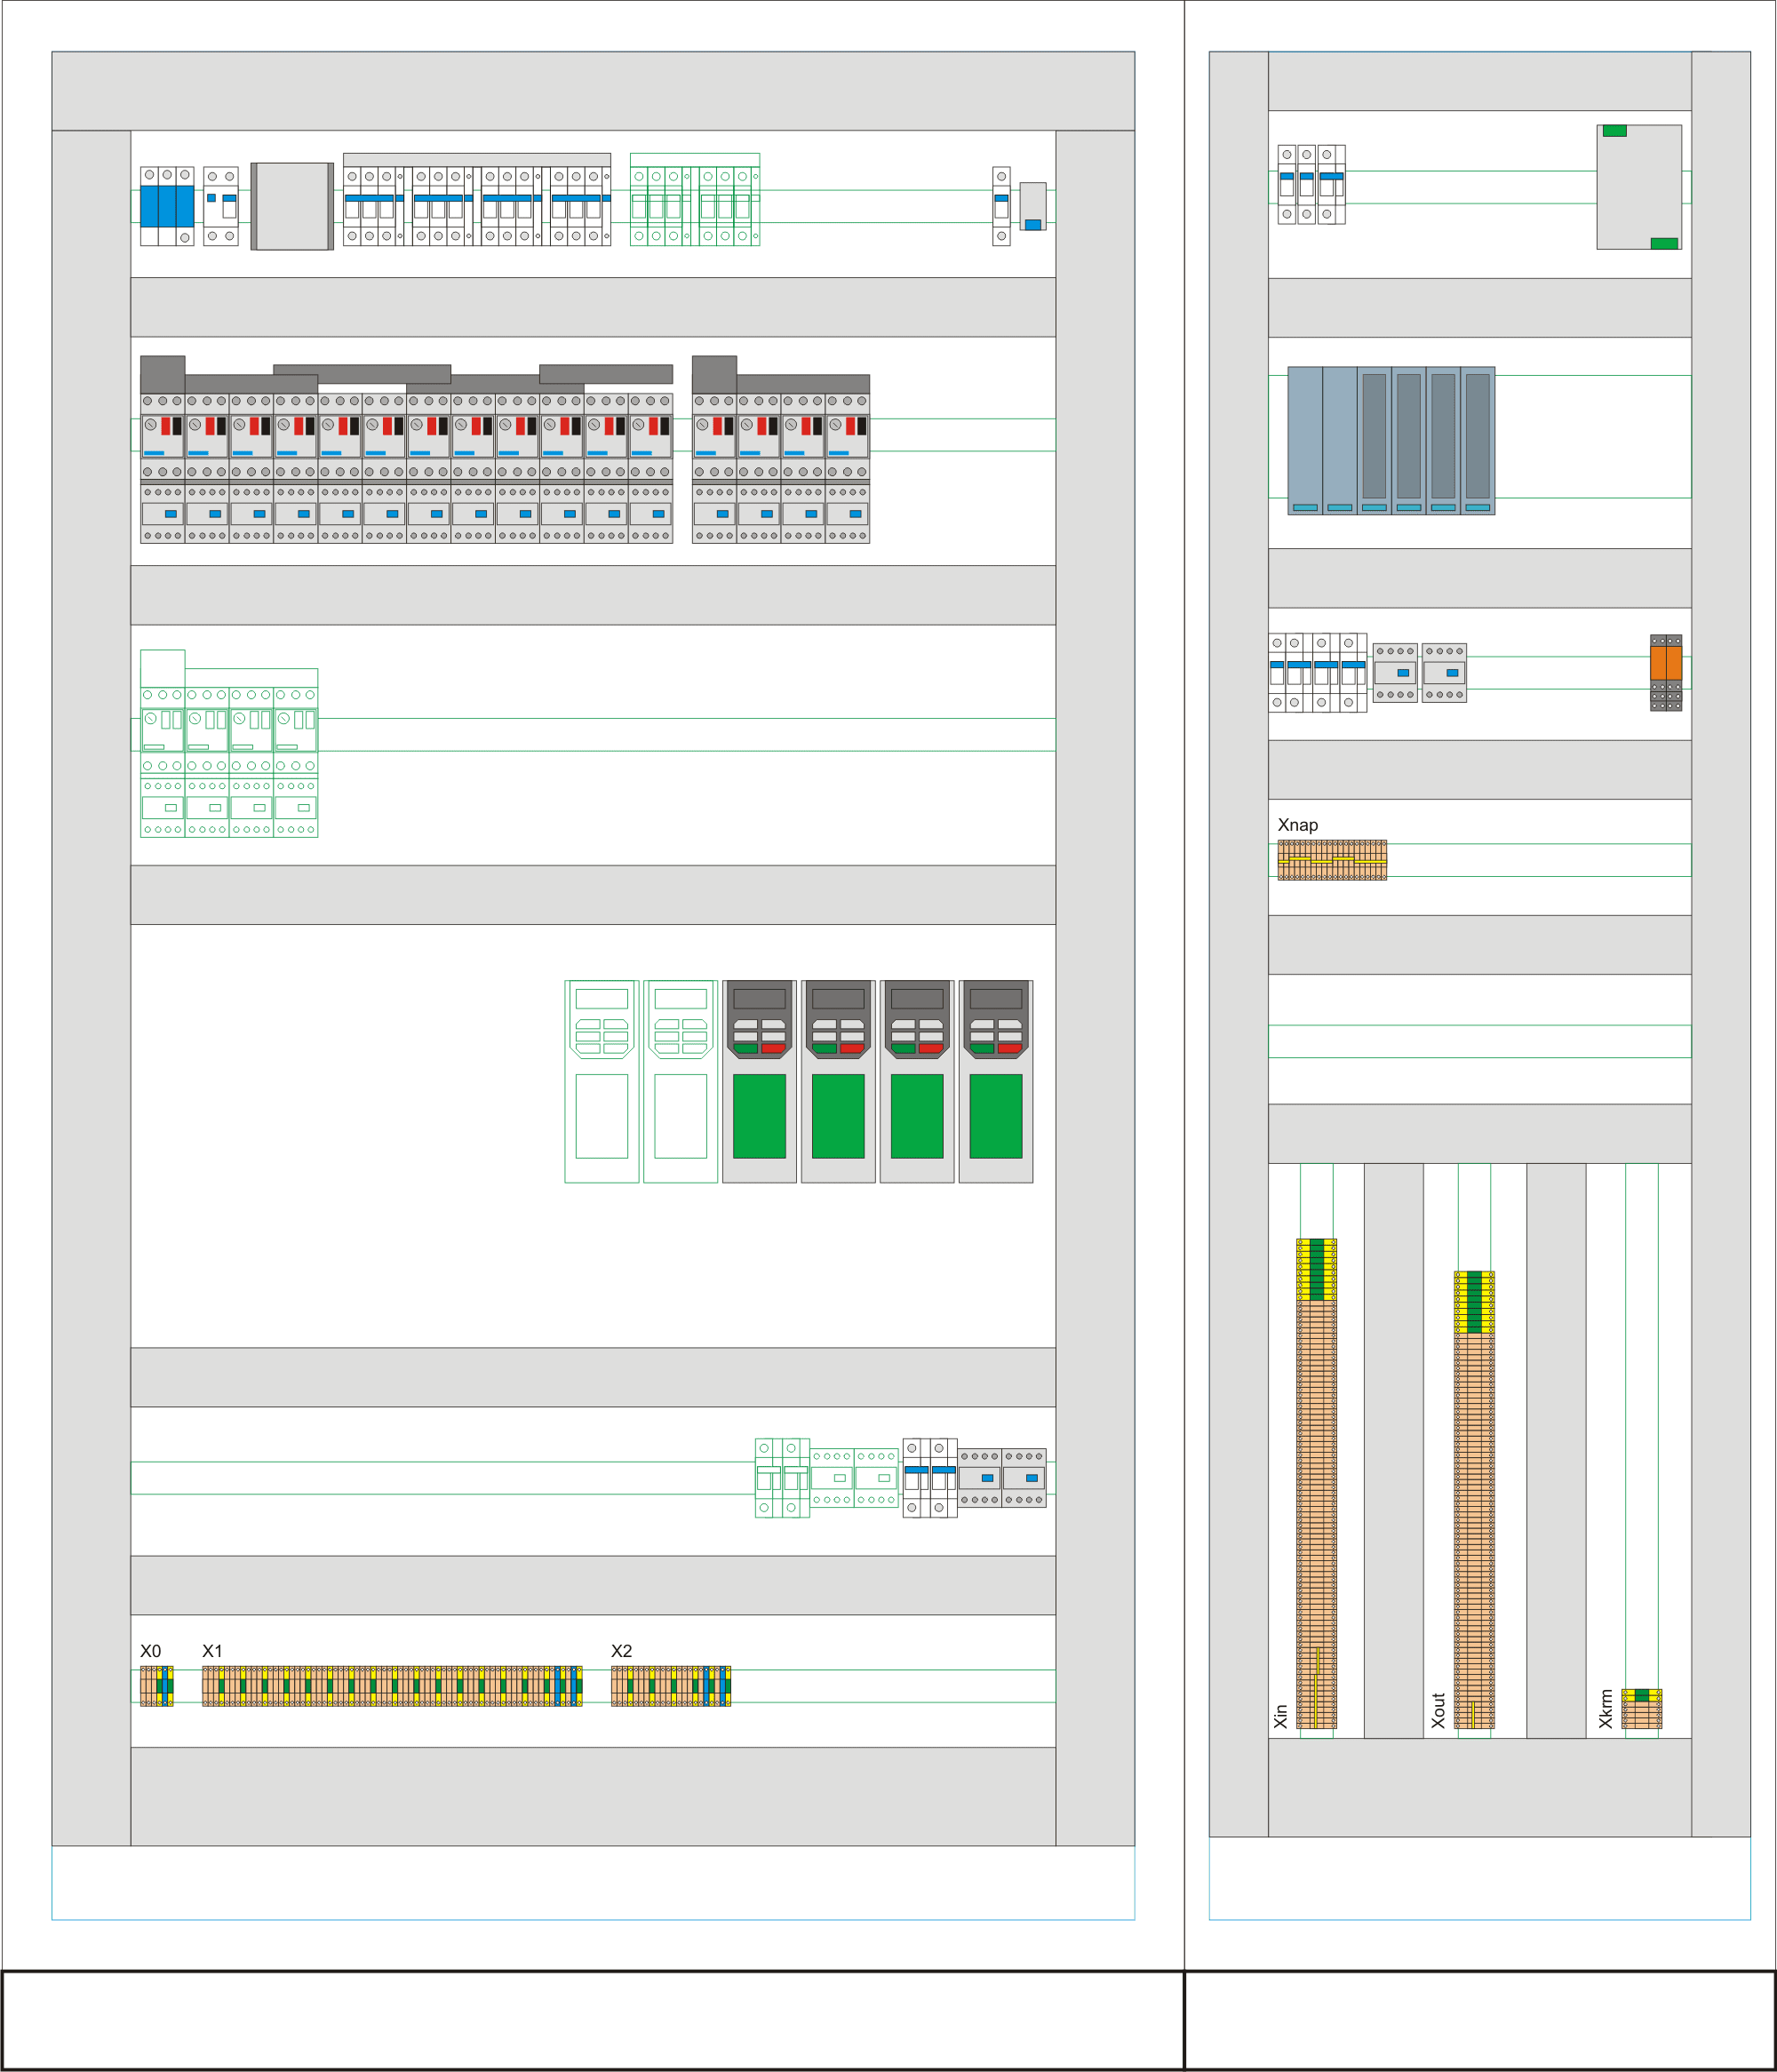Select the Xnap terminal strip
Image resolution: width=1777 pixels, height=2072 pixels.
[1332, 860]
